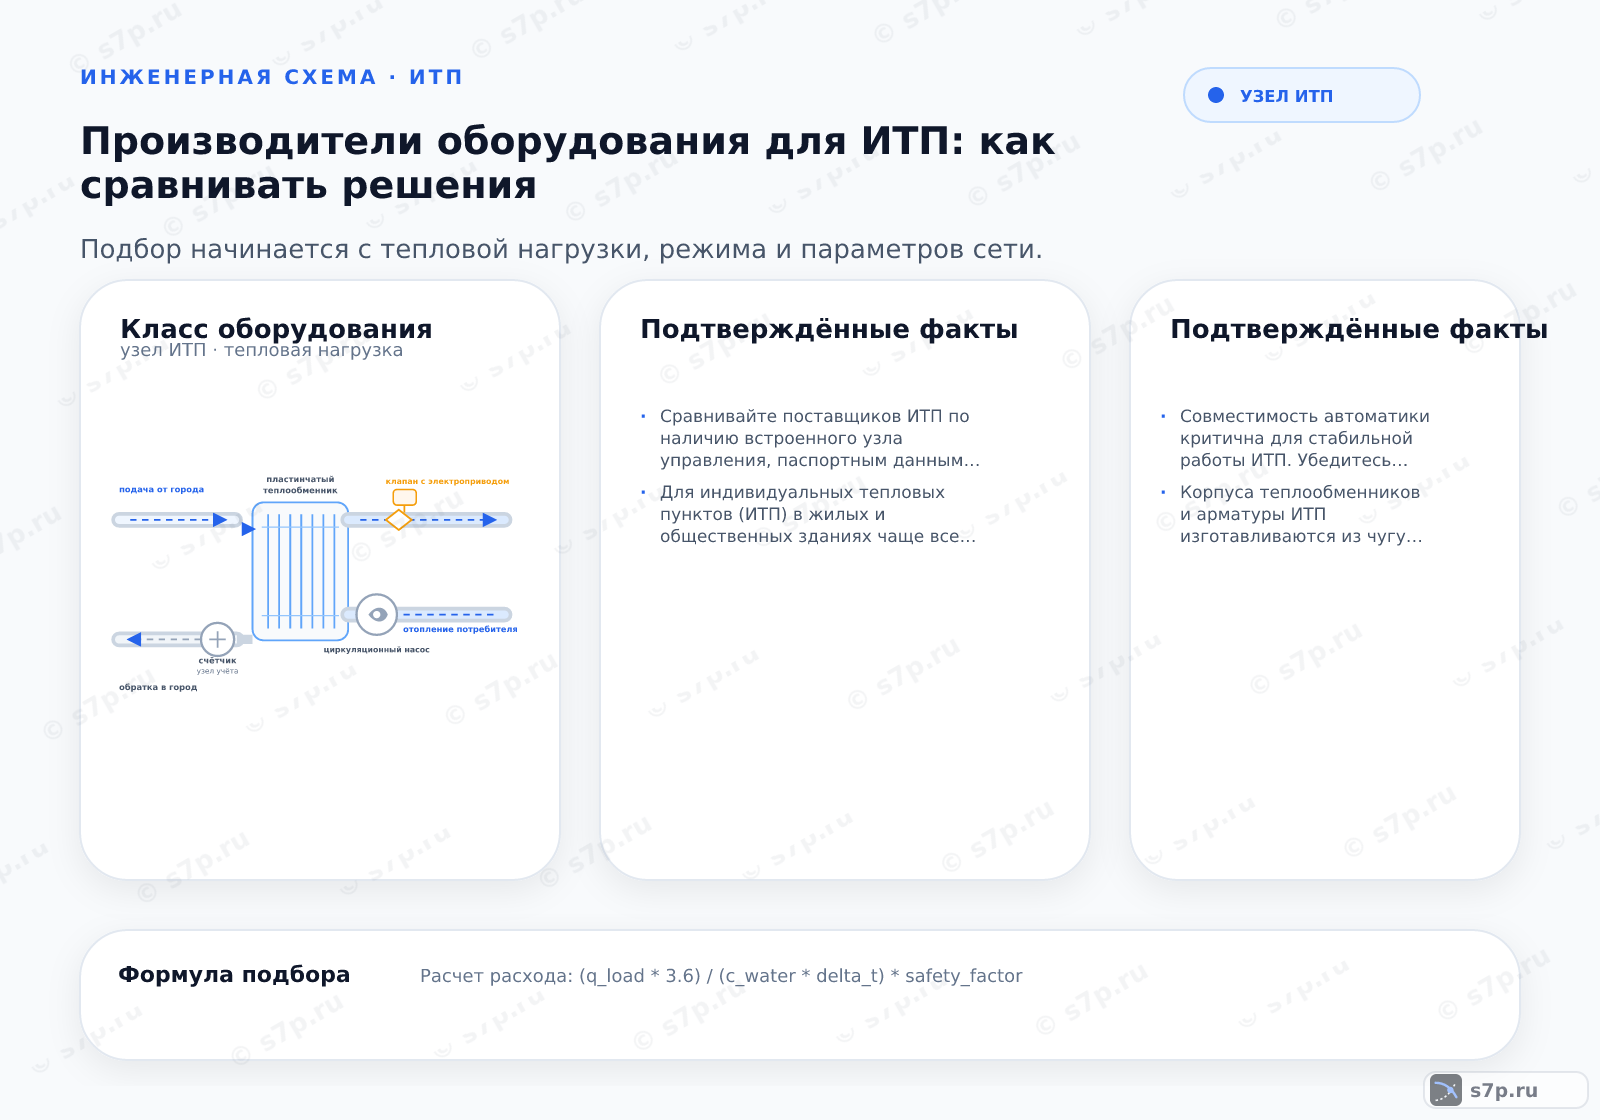Click the 'Класс оборудования' card heading
Image resolution: width=1600 pixels, height=1120 pixels.
[276, 329]
